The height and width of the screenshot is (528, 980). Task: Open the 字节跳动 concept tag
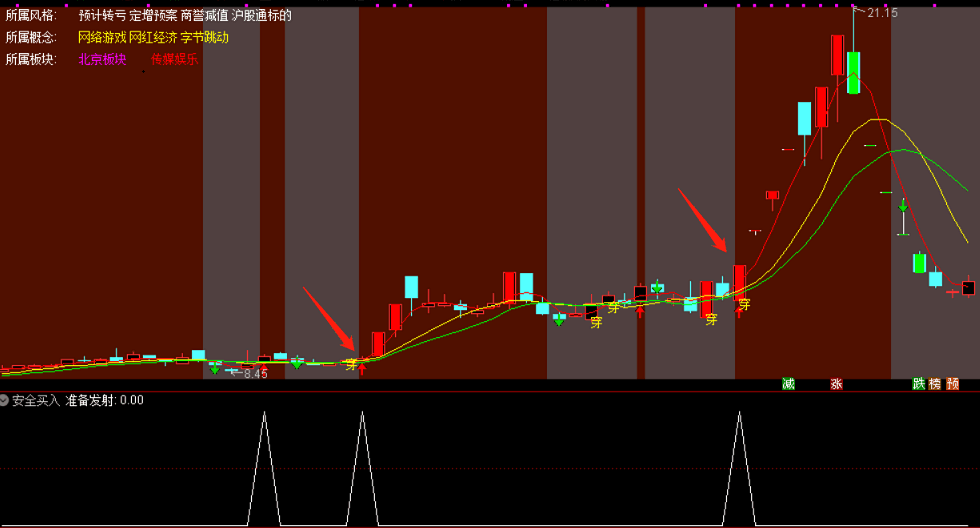(204, 37)
